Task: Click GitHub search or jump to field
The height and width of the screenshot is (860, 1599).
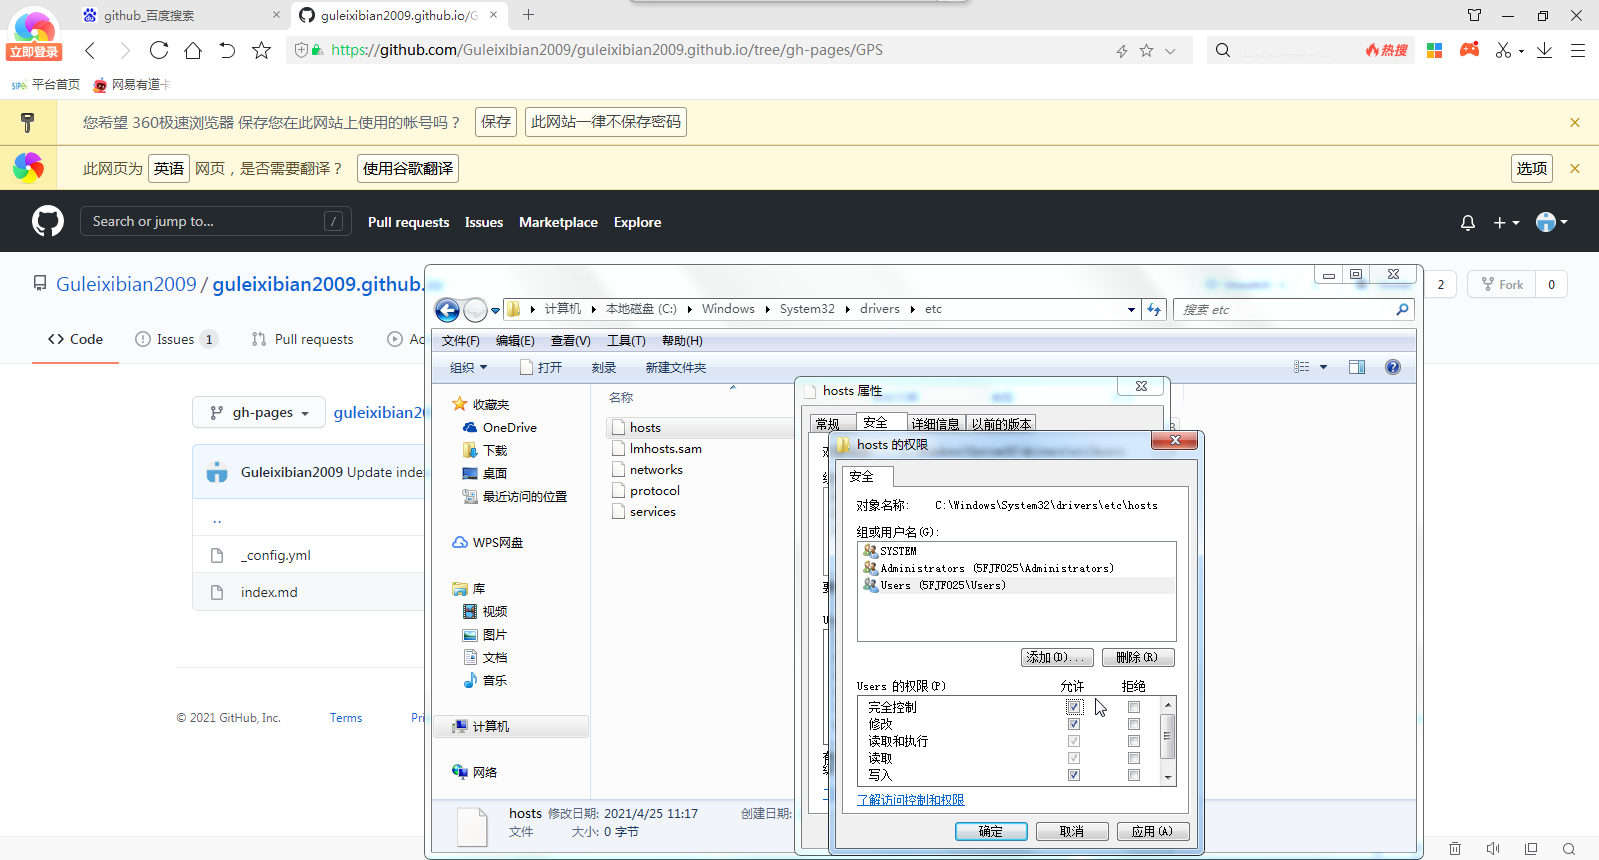Action: point(215,221)
